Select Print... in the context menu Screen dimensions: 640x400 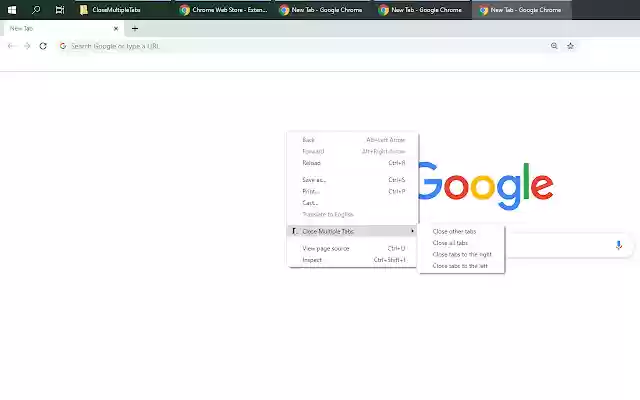click(353, 191)
